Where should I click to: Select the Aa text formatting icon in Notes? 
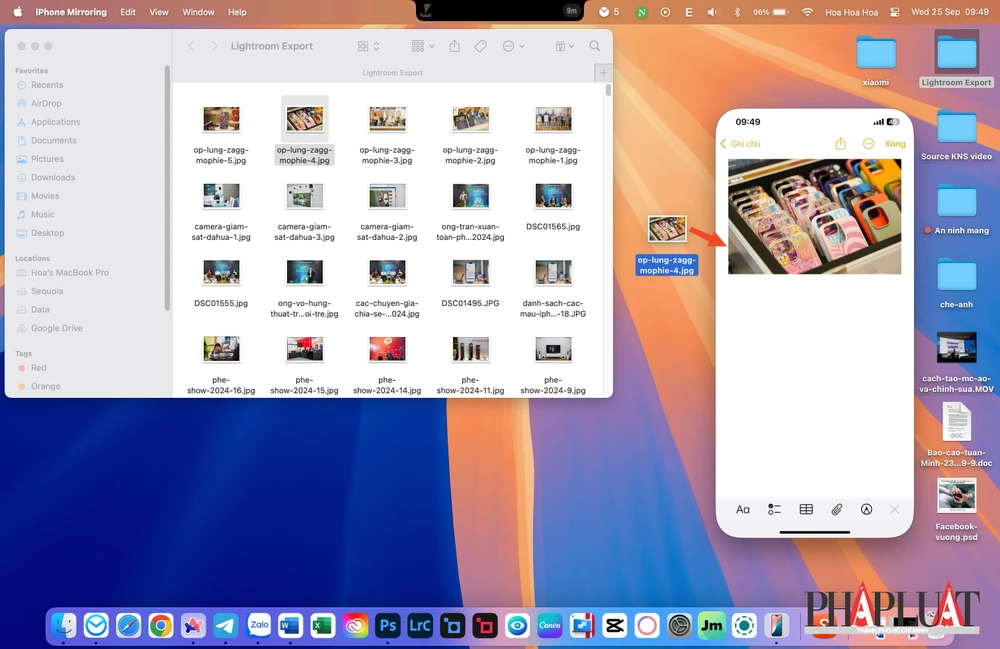[x=743, y=509]
